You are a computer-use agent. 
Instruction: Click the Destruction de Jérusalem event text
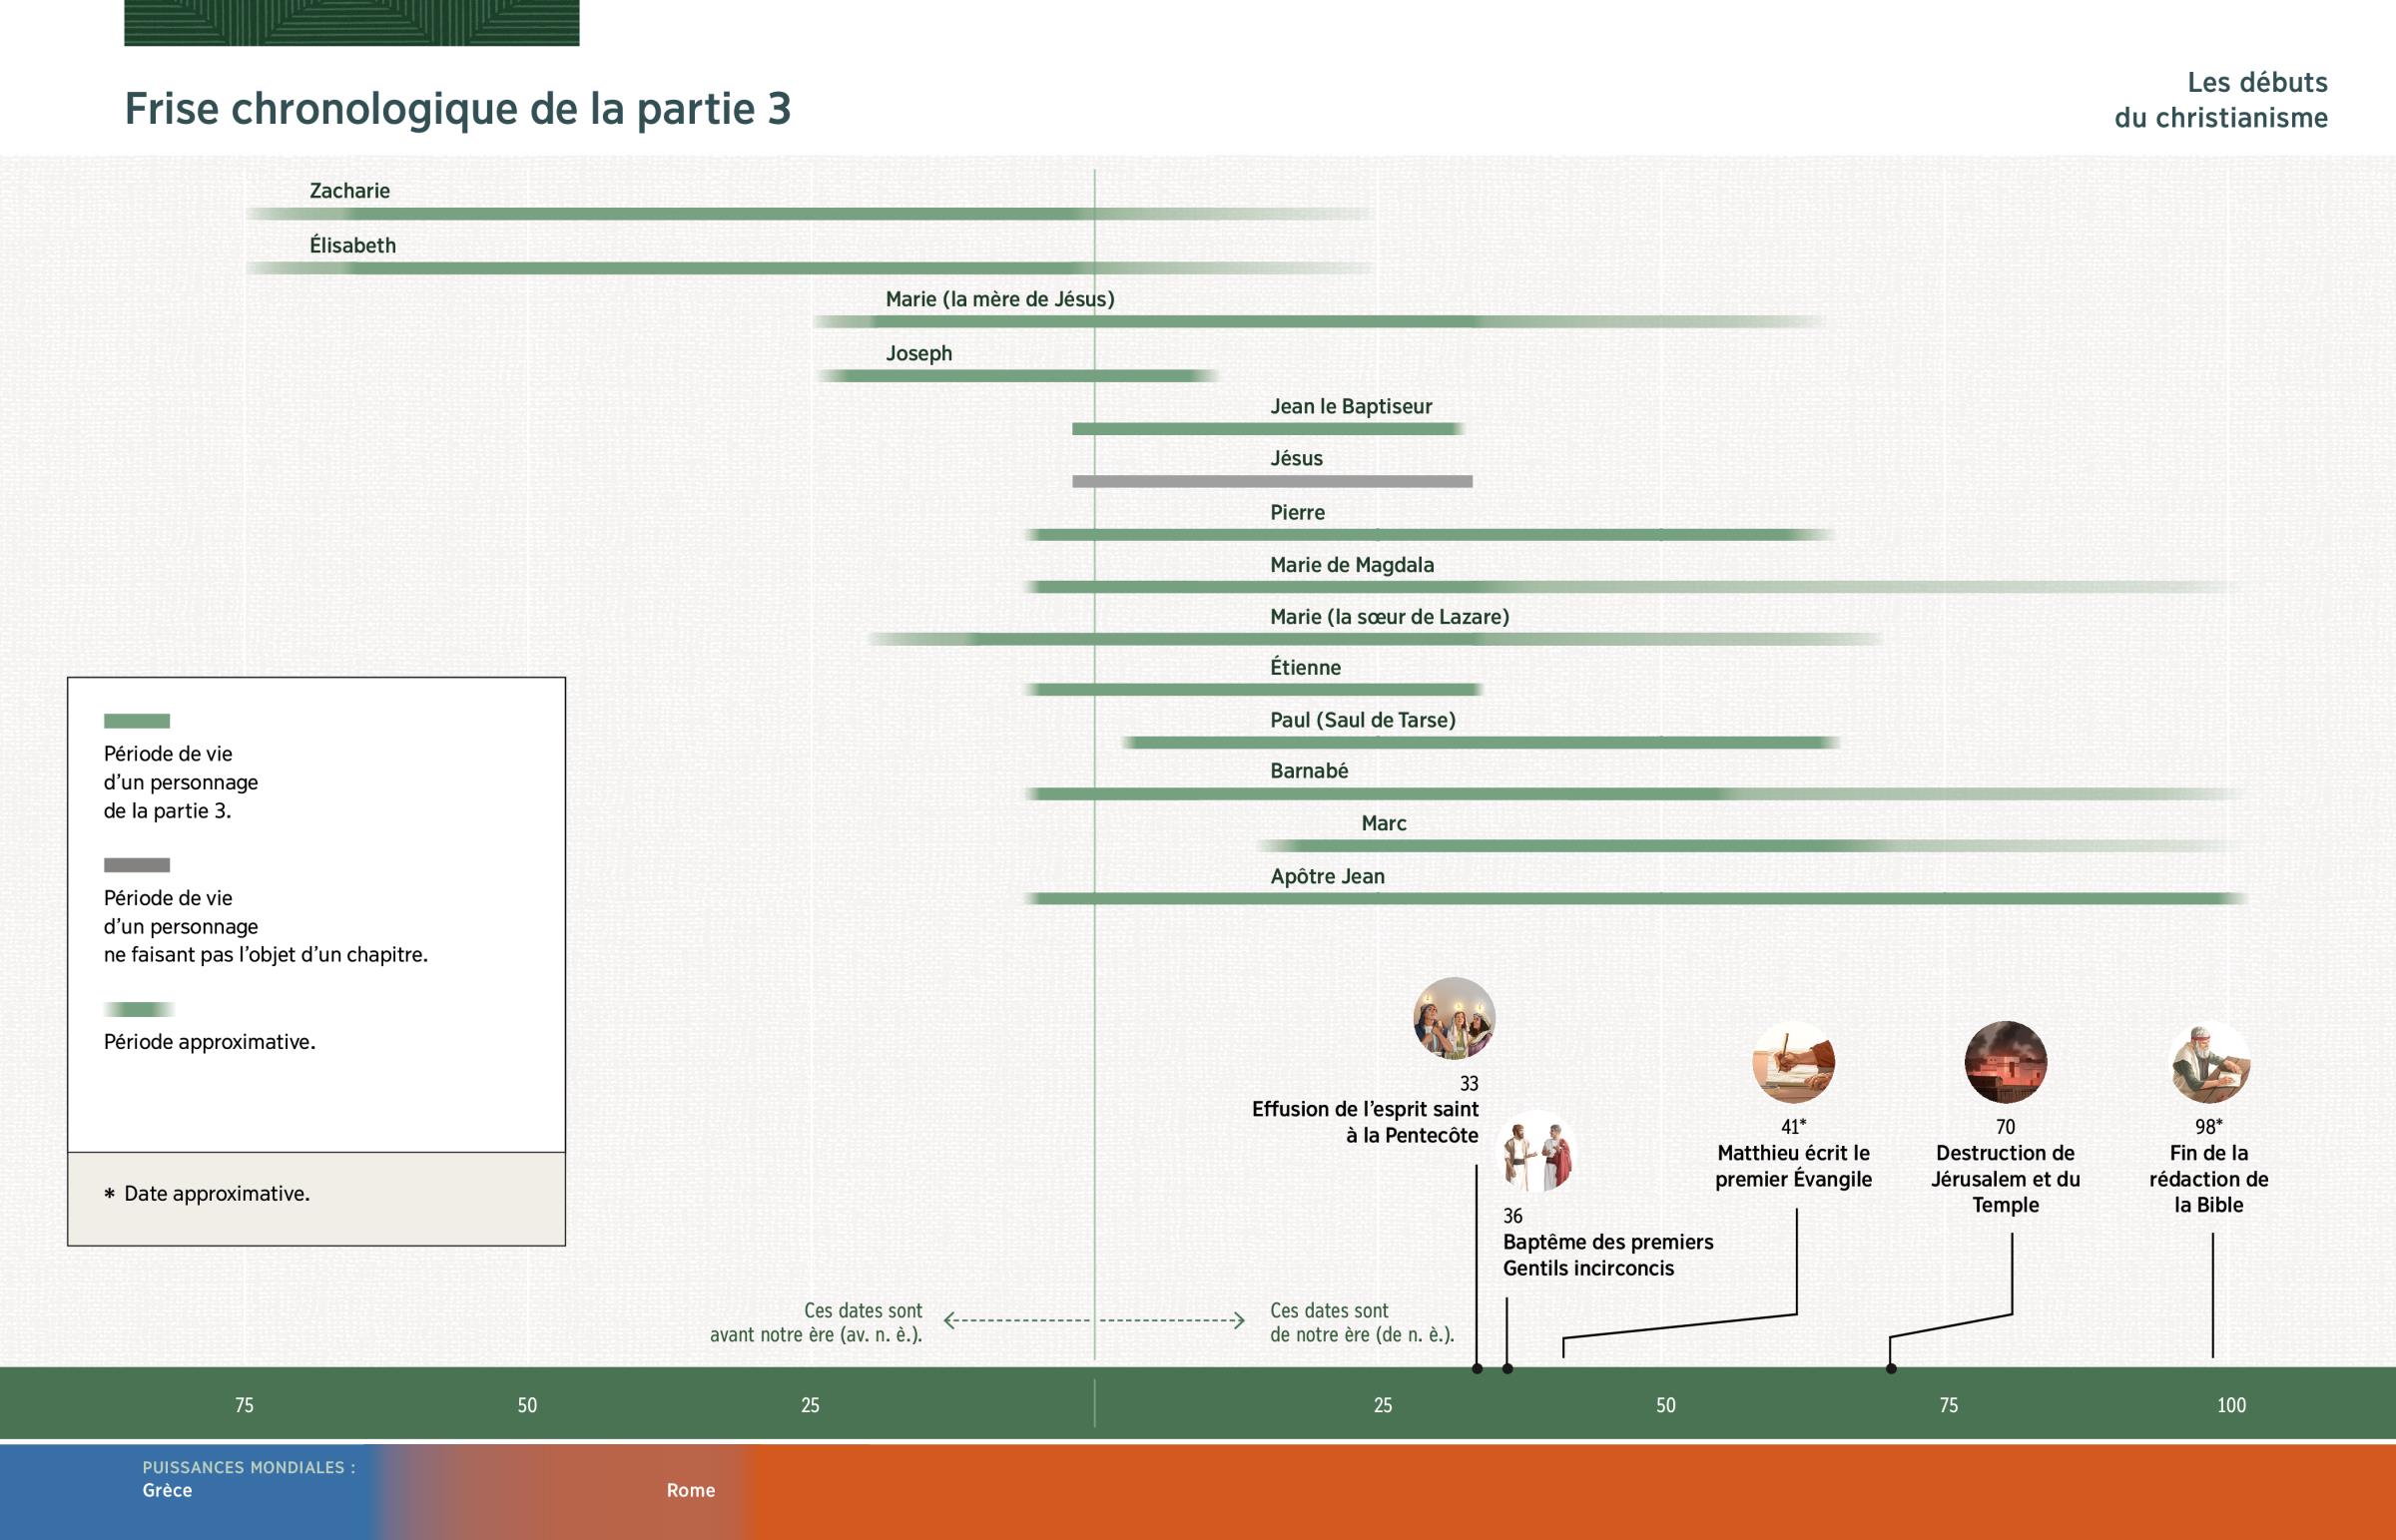2005,1179
